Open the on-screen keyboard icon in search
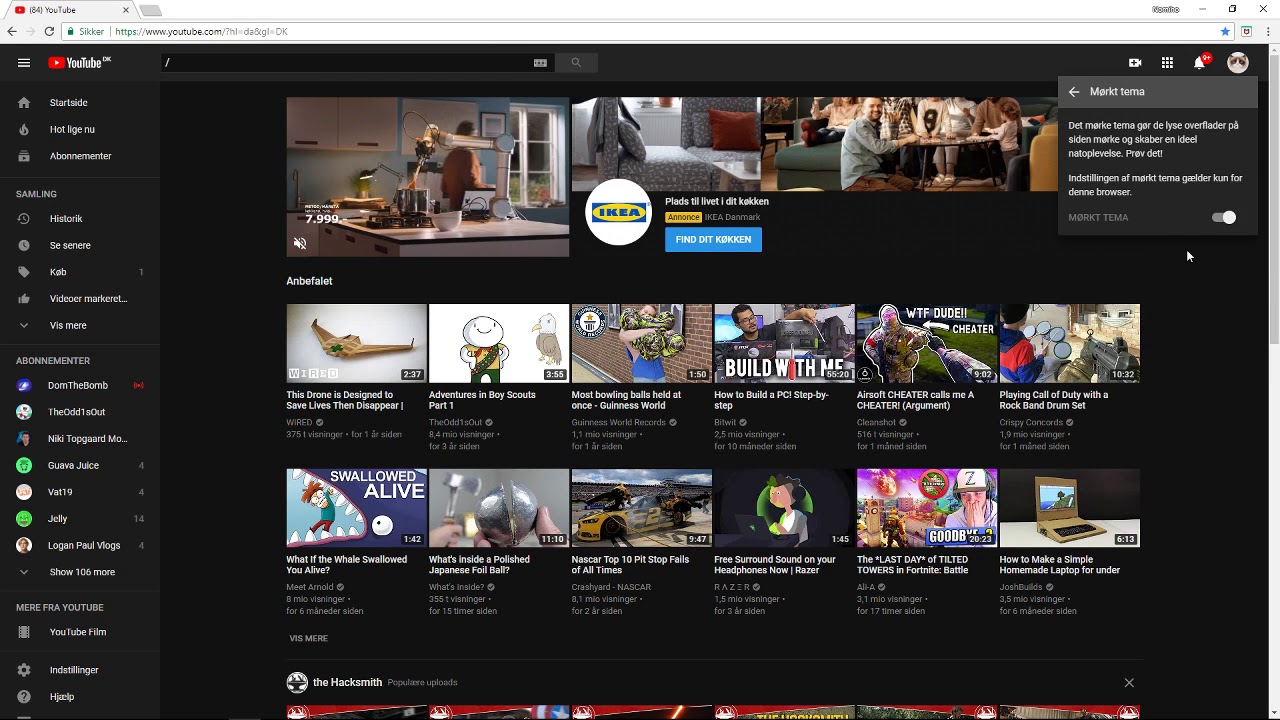Viewport: 1280px width, 720px height. pyautogui.click(x=540, y=63)
